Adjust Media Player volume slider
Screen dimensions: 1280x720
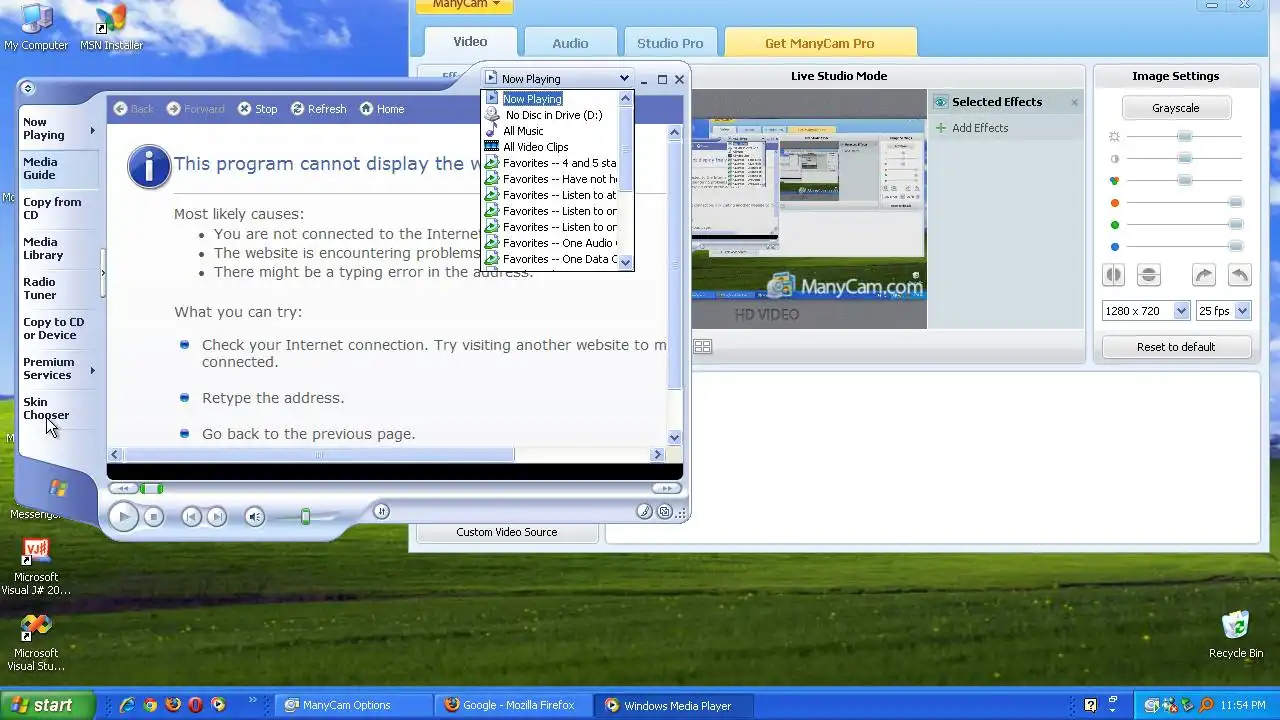pyautogui.click(x=305, y=516)
